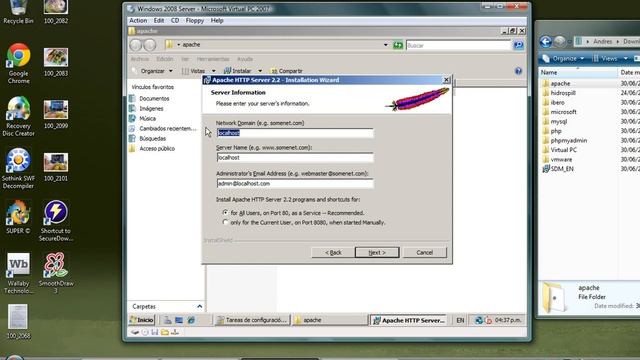Open the 100_2083 image thumbnail
This screenshot has height=360, width=640.
pos(56,62)
